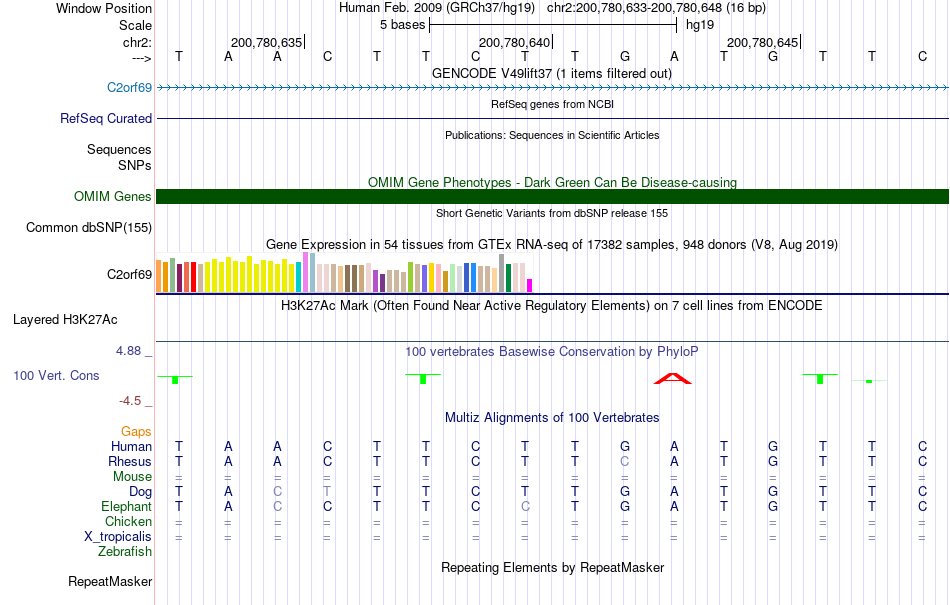Click the RepeatMasker track label
950x605 pixels.
[110, 581]
